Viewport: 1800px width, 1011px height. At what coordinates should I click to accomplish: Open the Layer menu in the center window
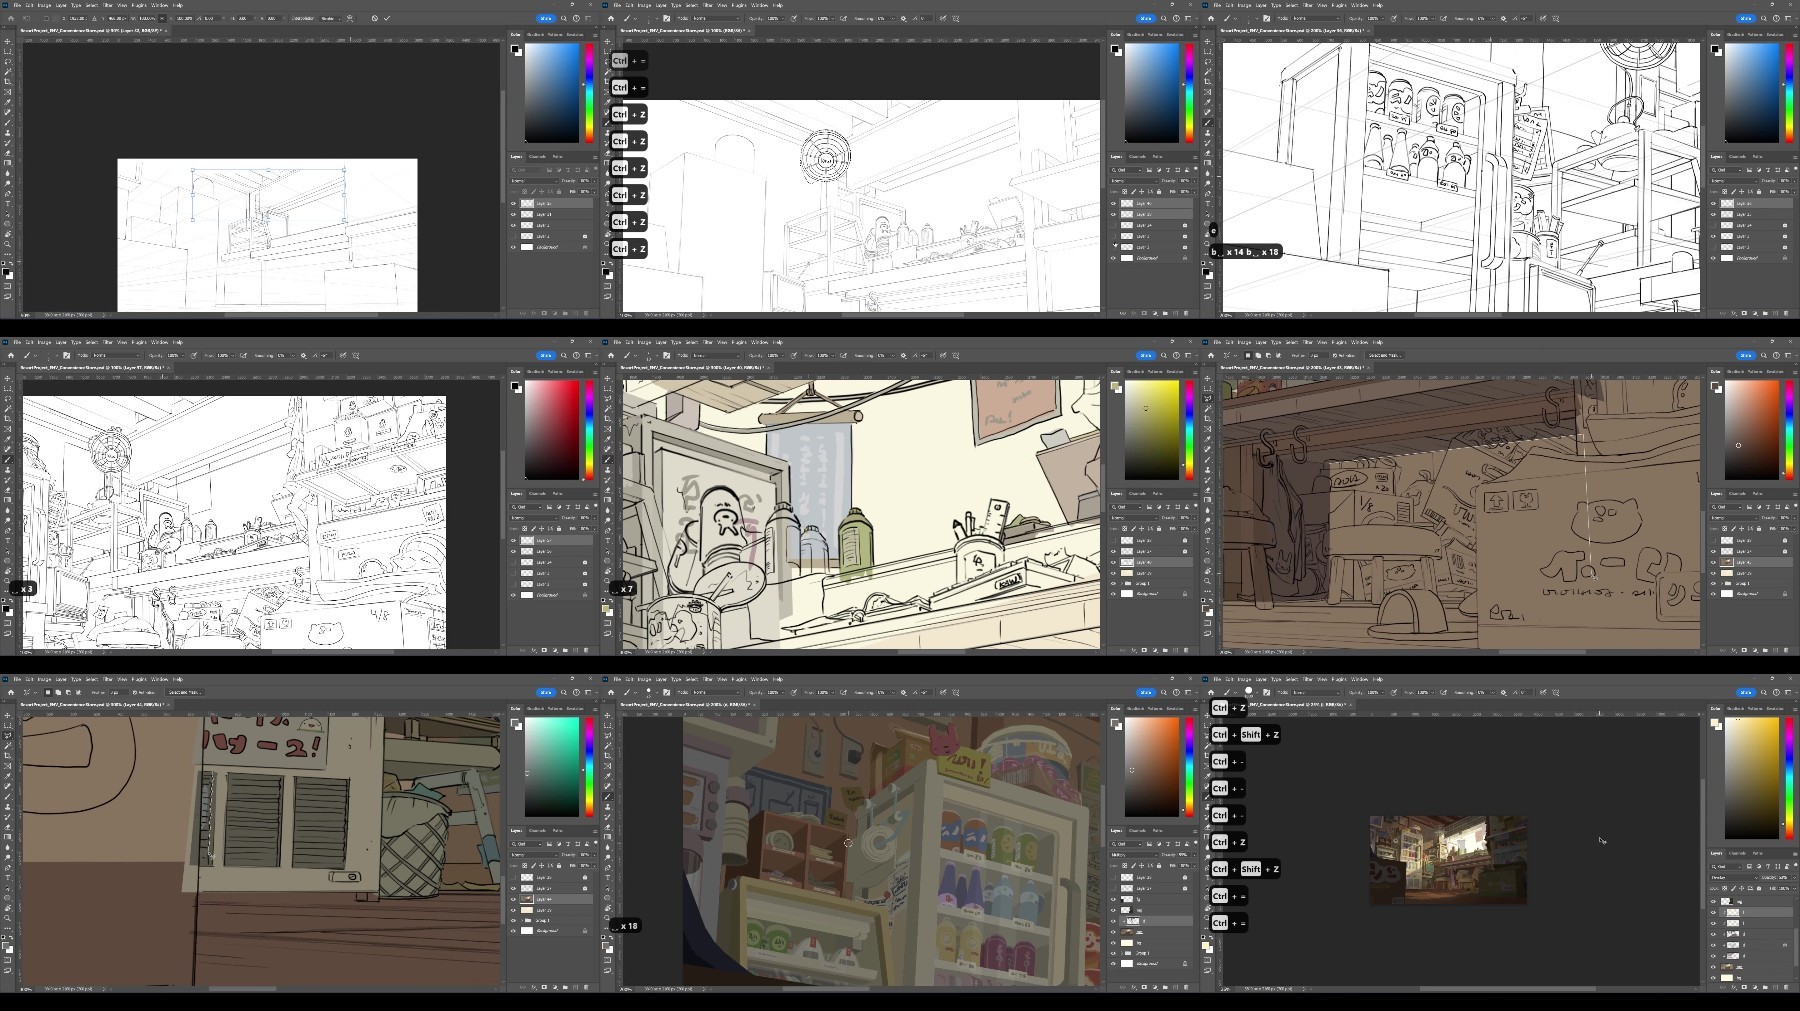click(x=661, y=342)
